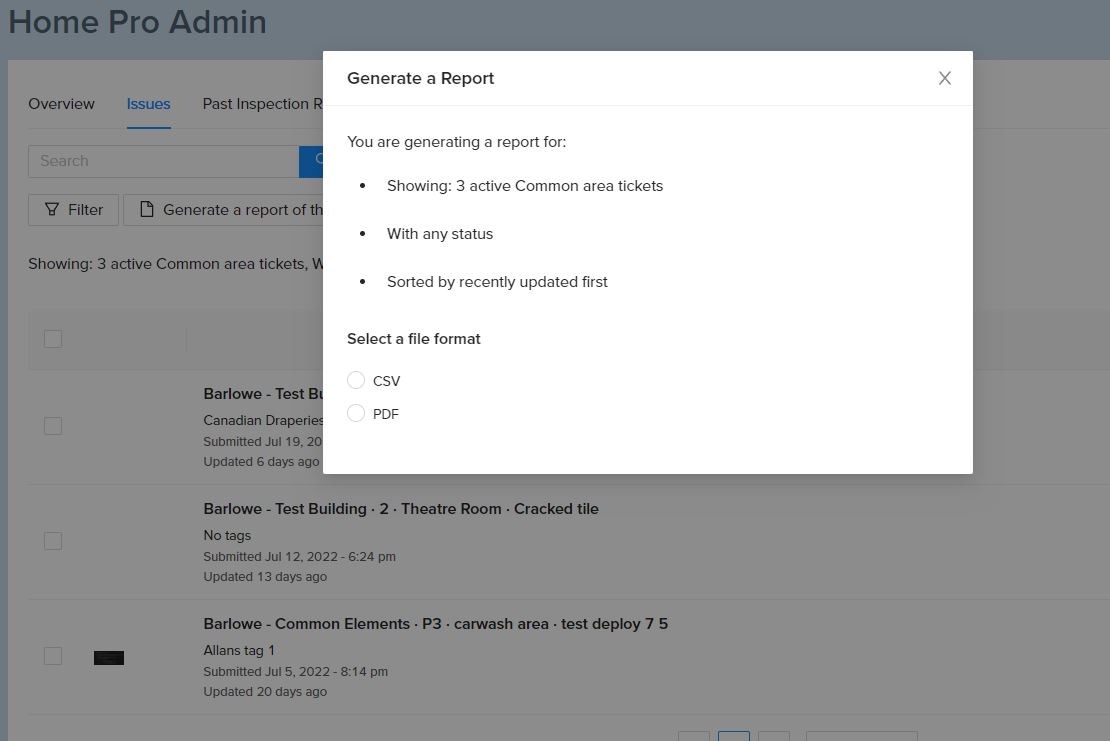
Task: Open the Issues tab
Action: tap(149, 104)
